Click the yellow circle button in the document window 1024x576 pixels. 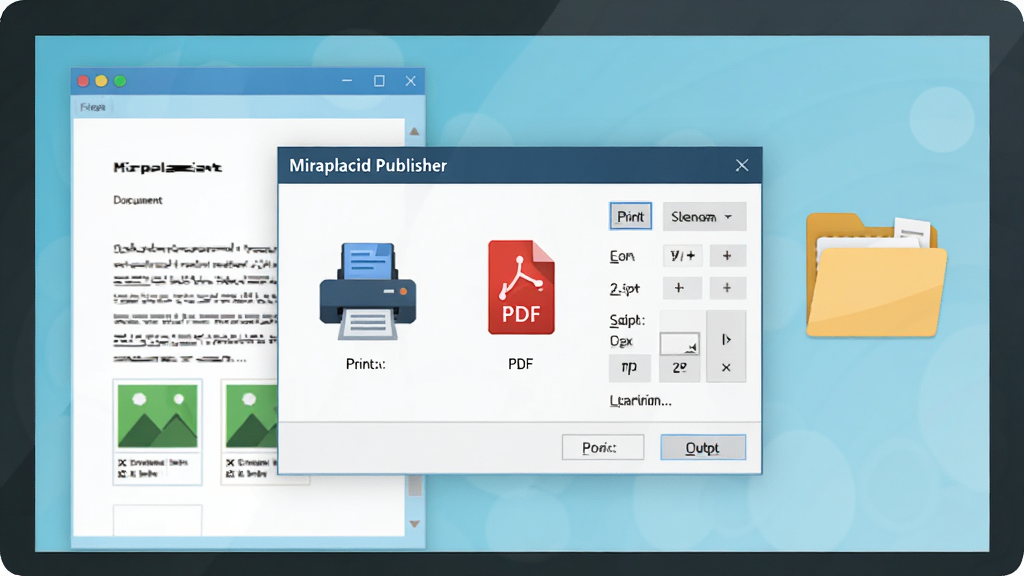[x=101, y=81]
